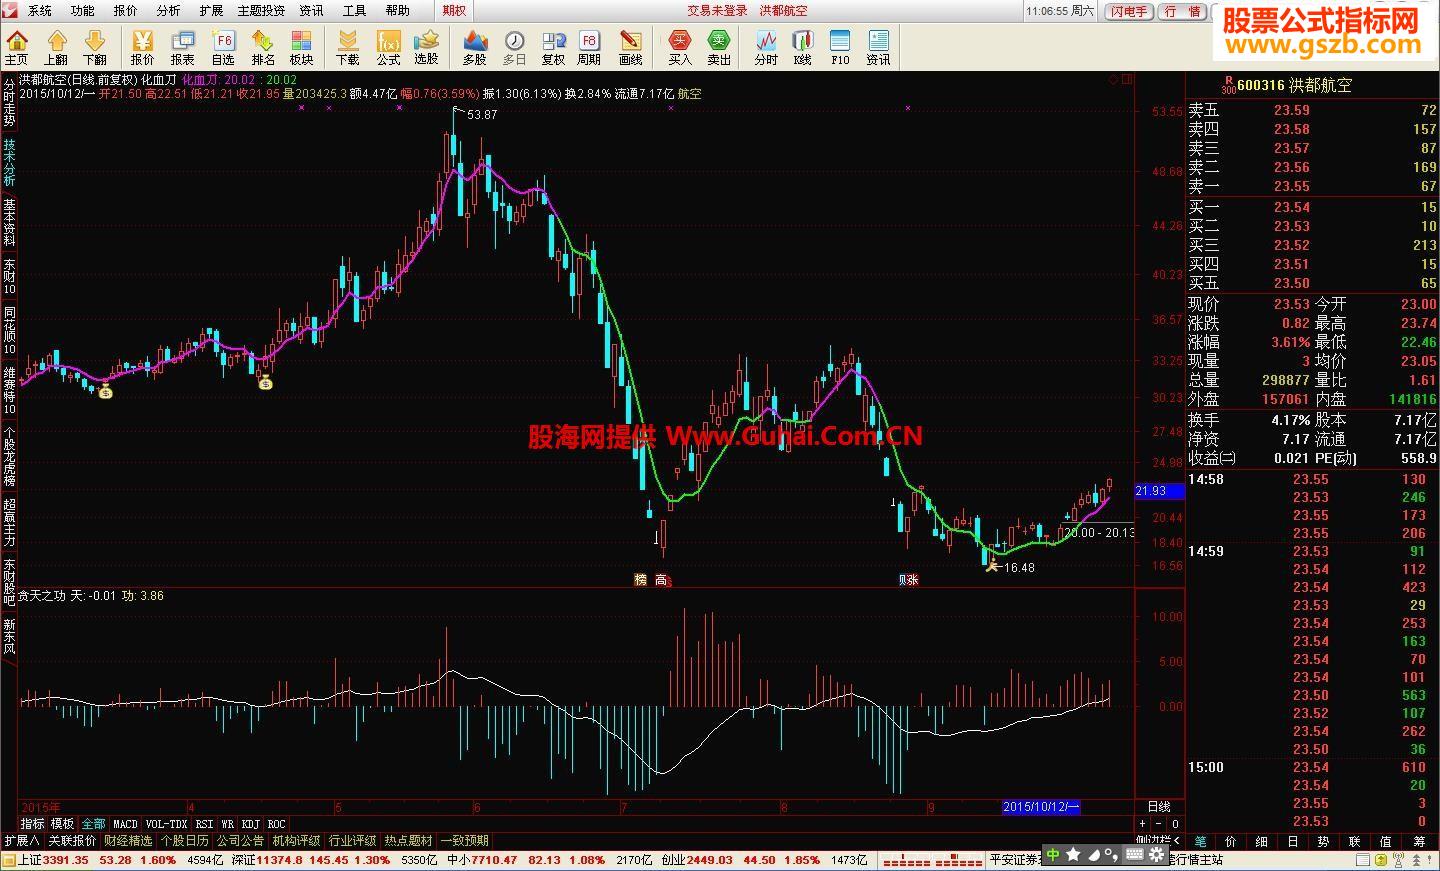1440x871 pixels.
Task: Switch to 多股 multi-stock view icon
Action: pyautogui.click(x=475, y=46)
